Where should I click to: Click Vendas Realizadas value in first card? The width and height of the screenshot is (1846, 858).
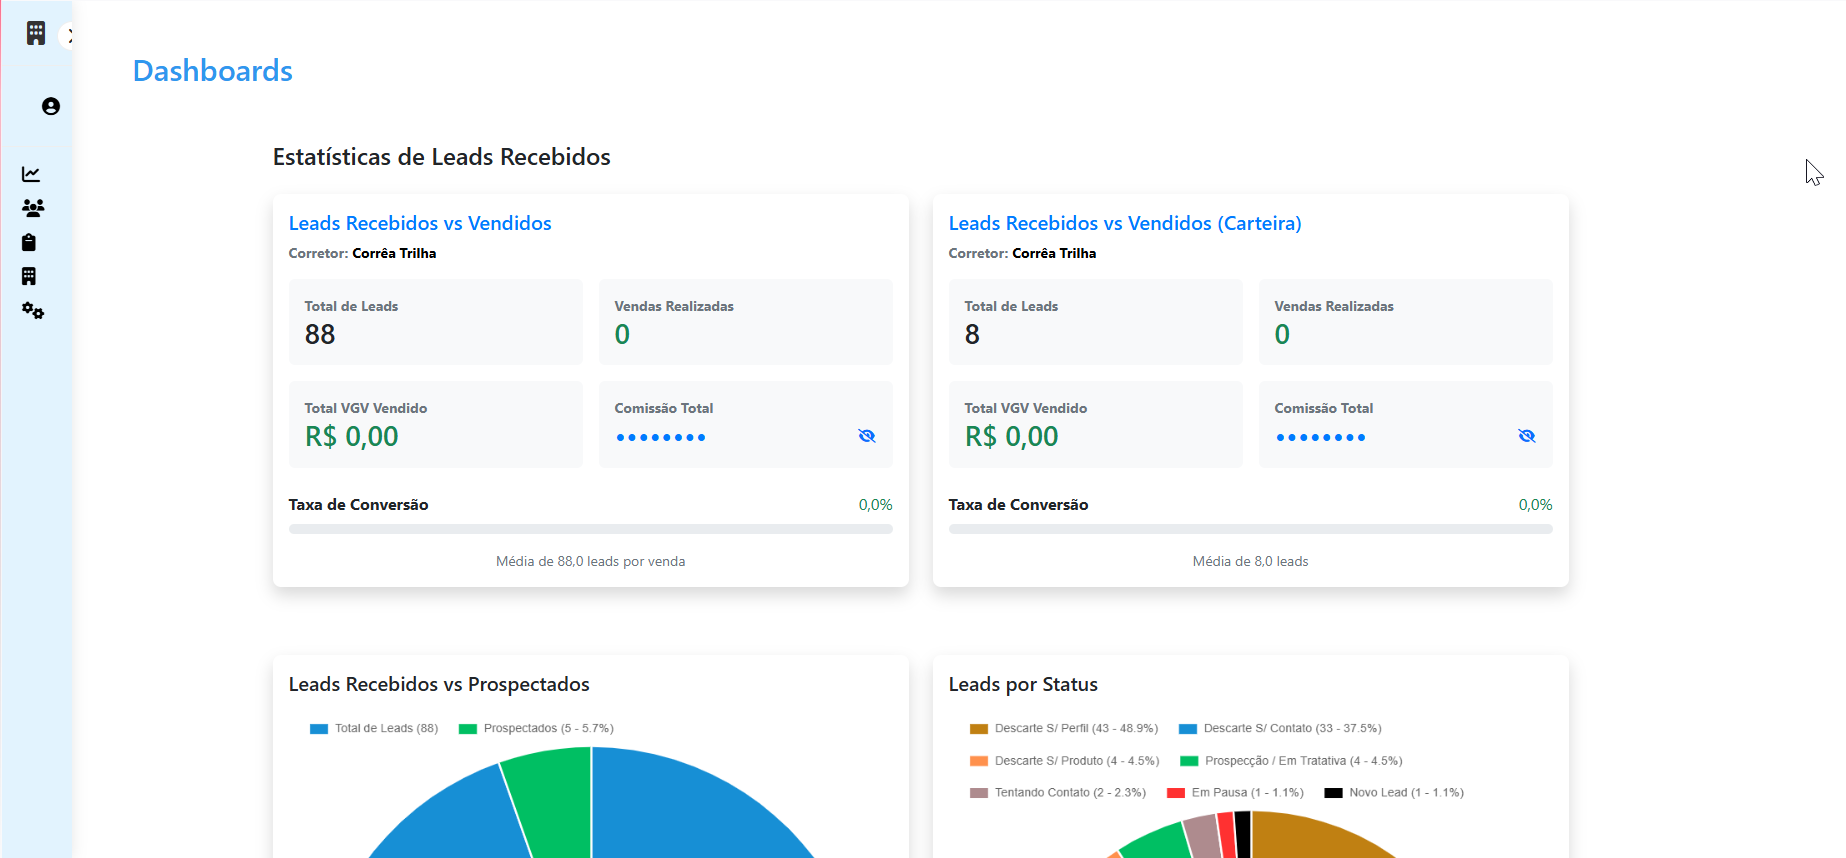622,335
